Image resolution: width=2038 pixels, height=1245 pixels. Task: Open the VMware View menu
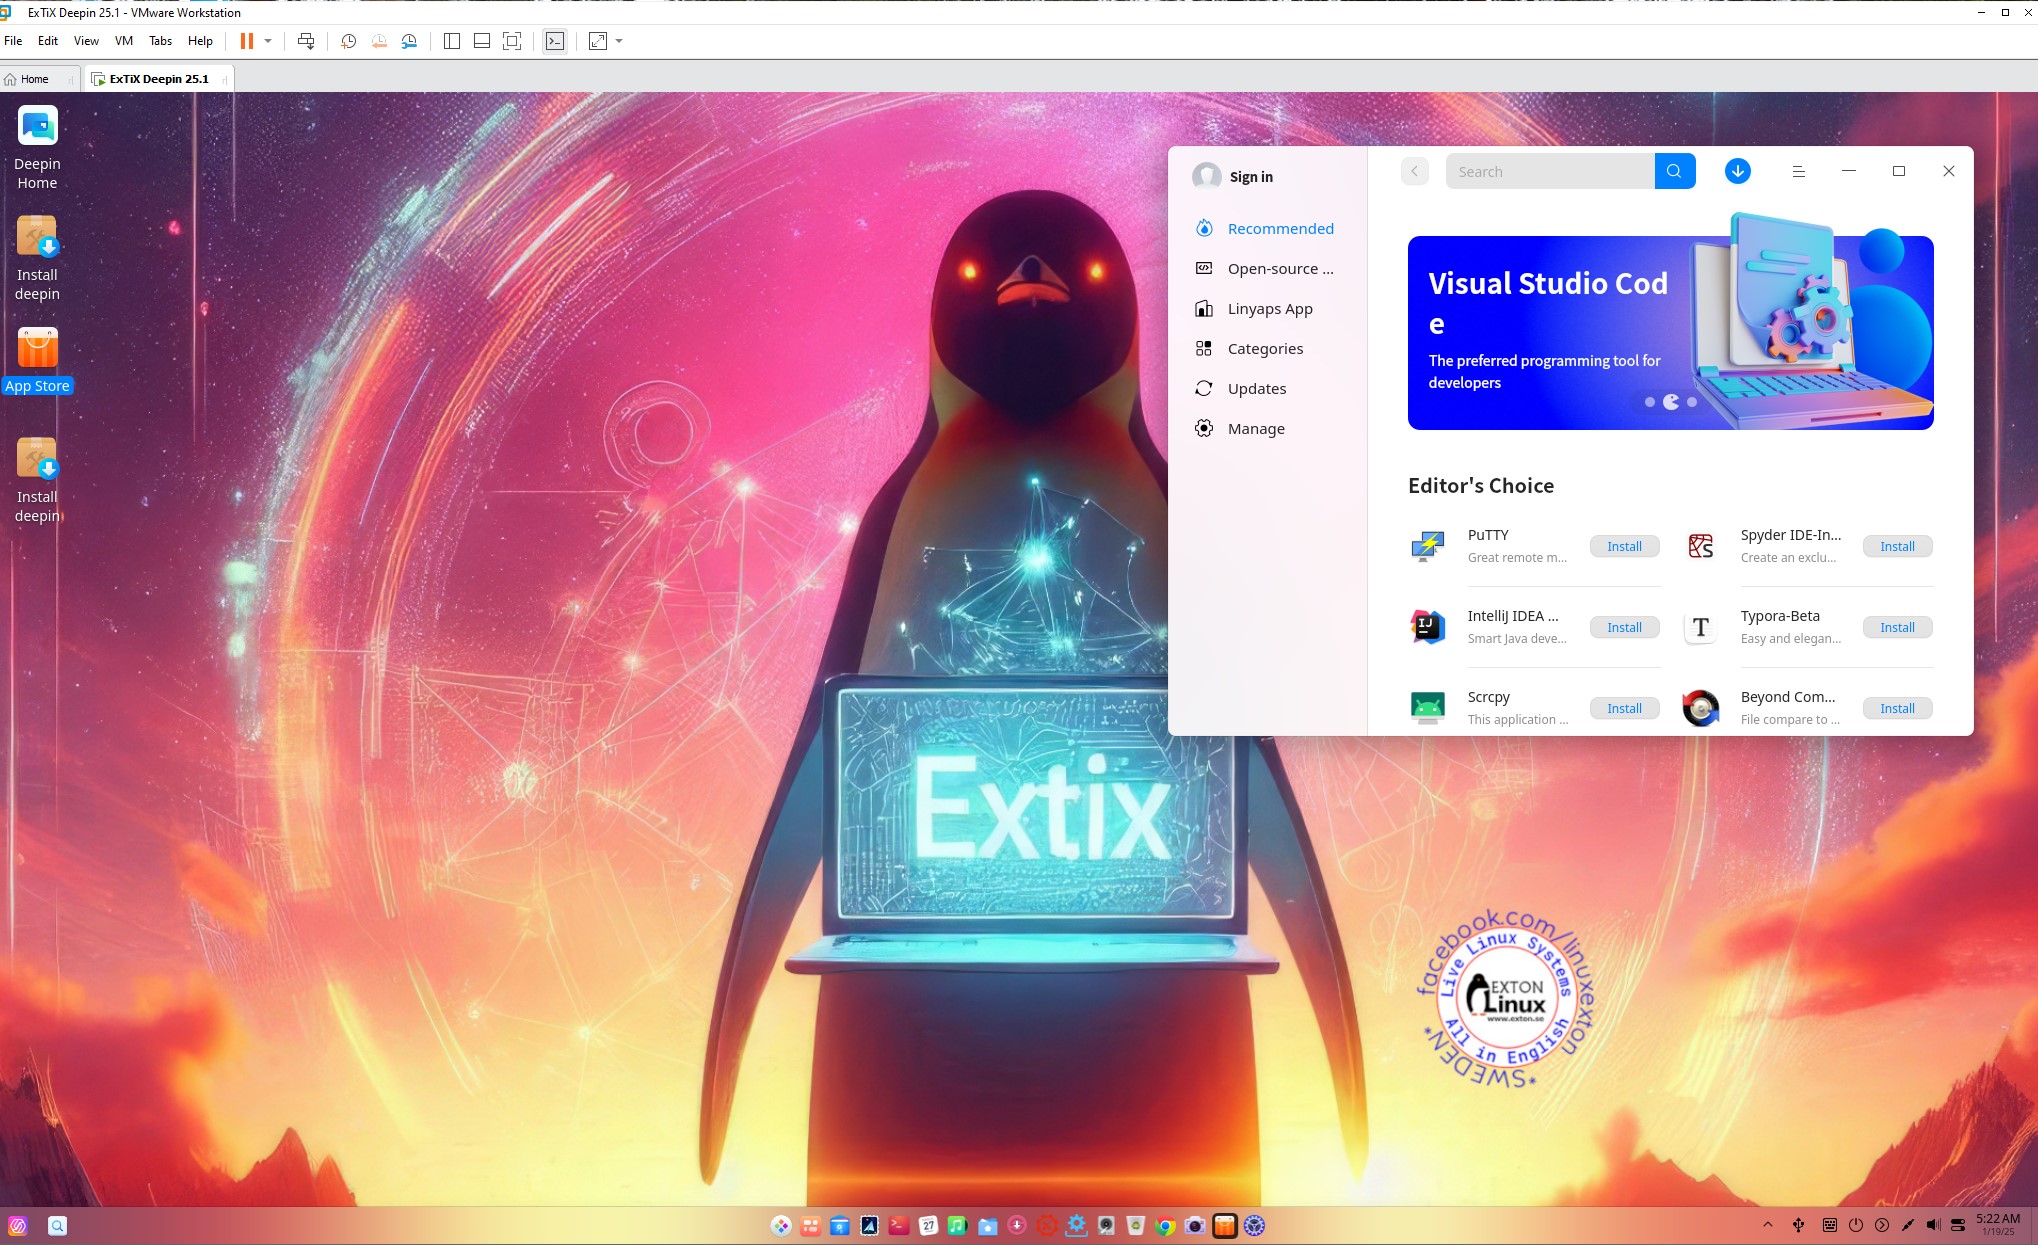click(86, 41)
